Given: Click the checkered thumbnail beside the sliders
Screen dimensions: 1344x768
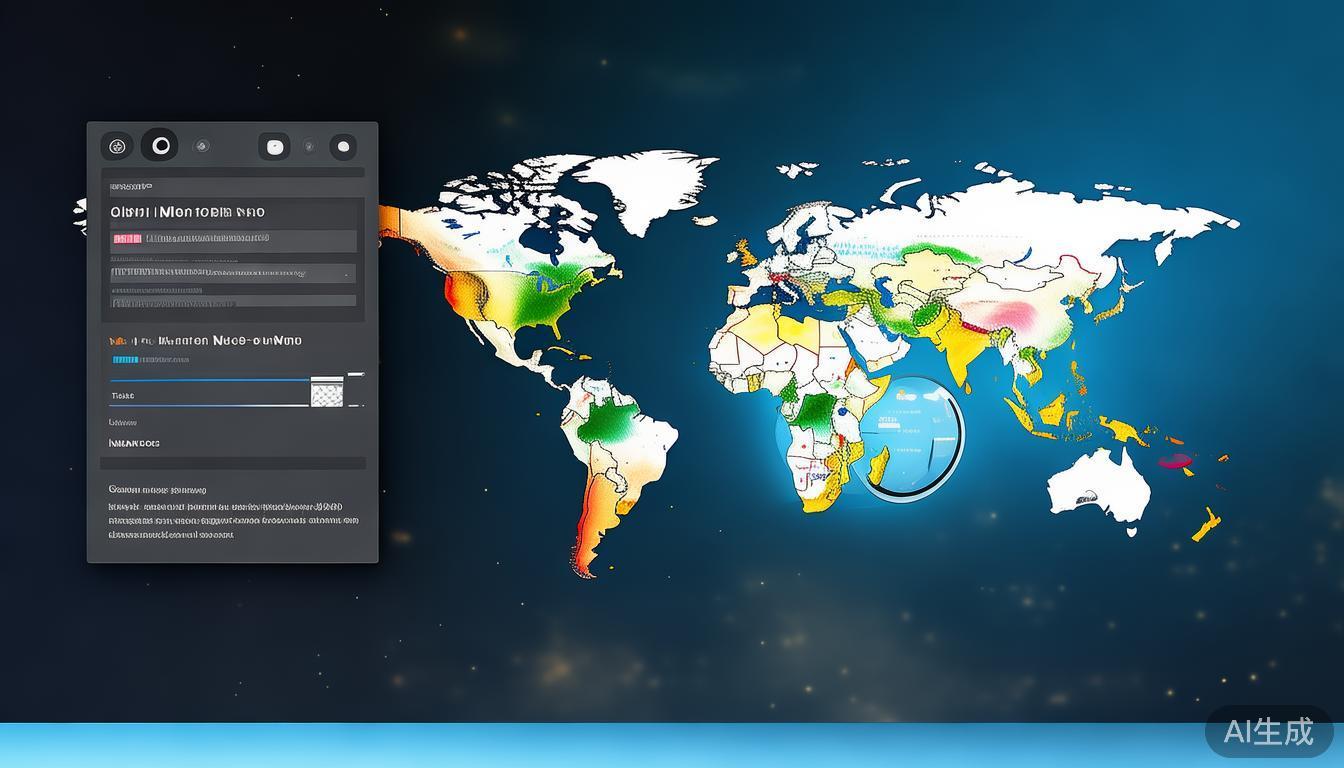Looking at the screenshot, I should pyautogui.click(x=327, y=392).
